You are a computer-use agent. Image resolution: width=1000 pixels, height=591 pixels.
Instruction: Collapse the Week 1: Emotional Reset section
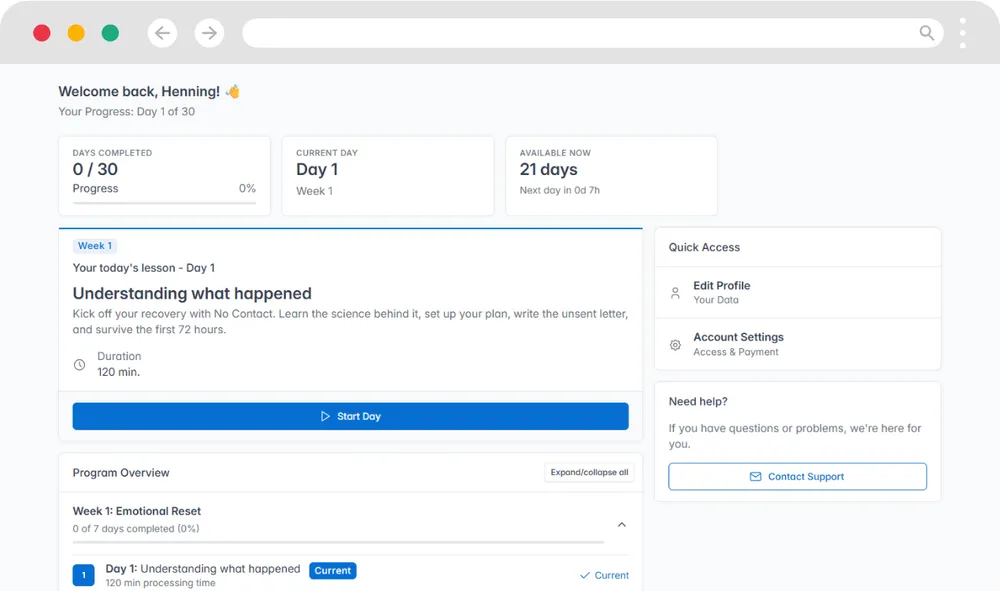pos(621,525)
